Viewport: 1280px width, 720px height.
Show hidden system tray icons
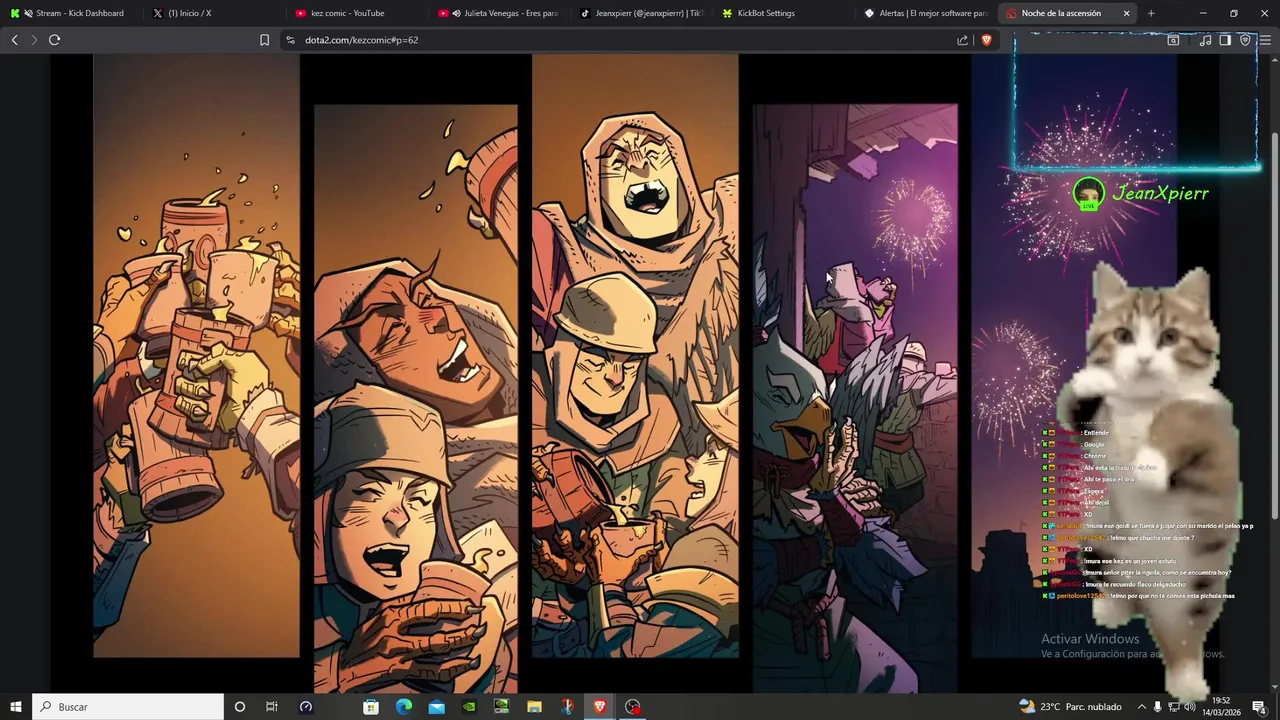click(1141, 707)
